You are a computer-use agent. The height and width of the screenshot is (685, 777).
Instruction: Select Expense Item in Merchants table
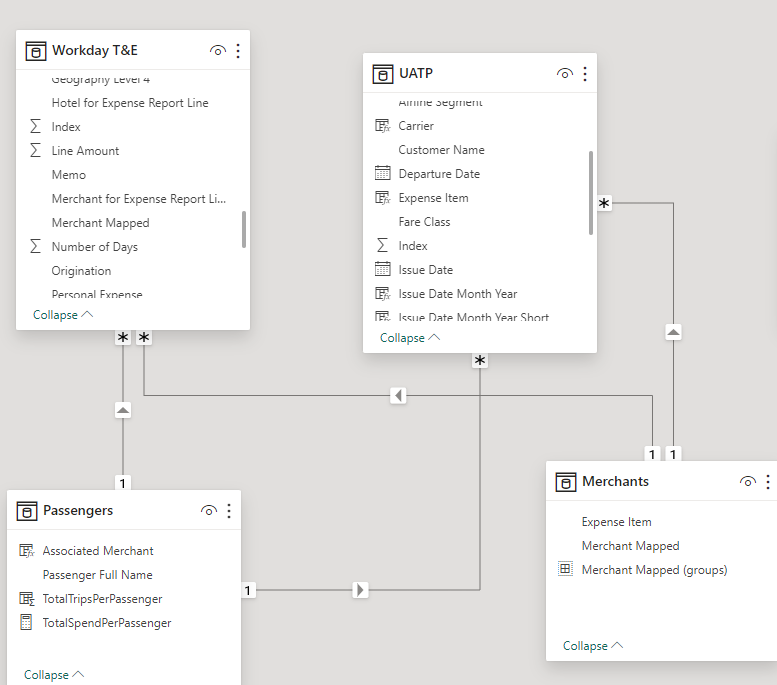tap(616, 521)
